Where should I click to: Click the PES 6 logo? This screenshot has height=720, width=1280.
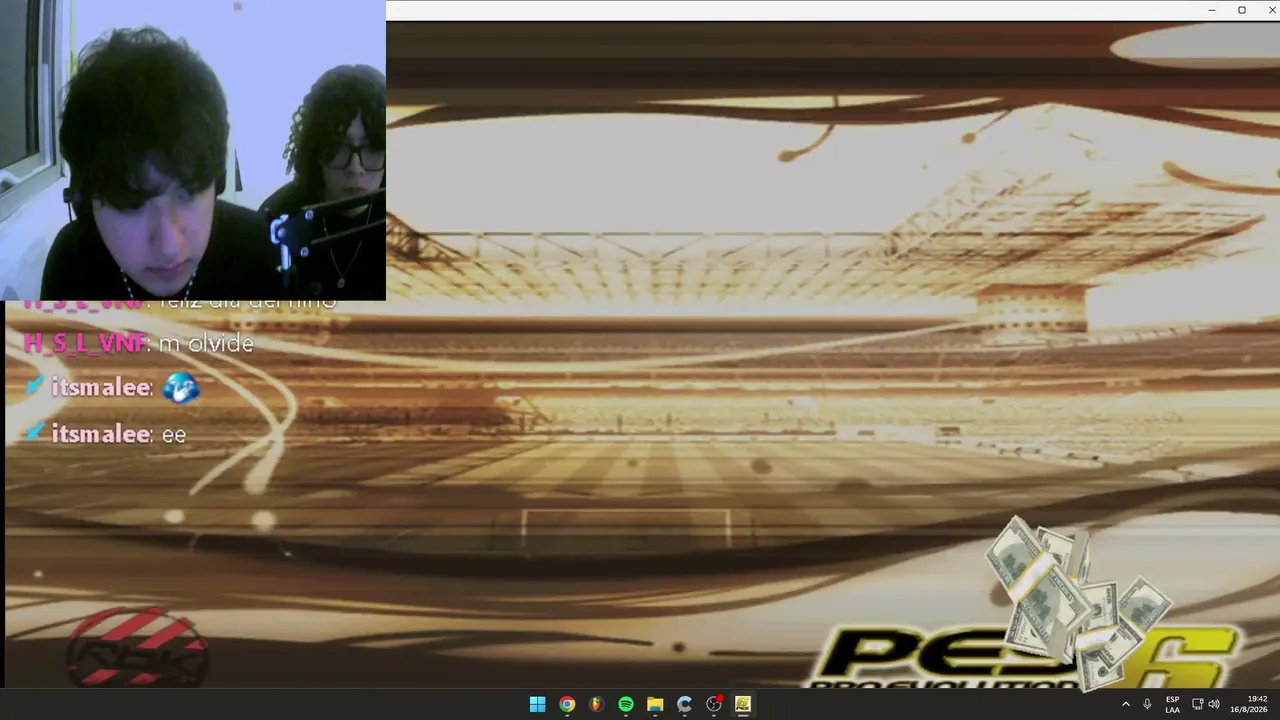pos(1027,657)
